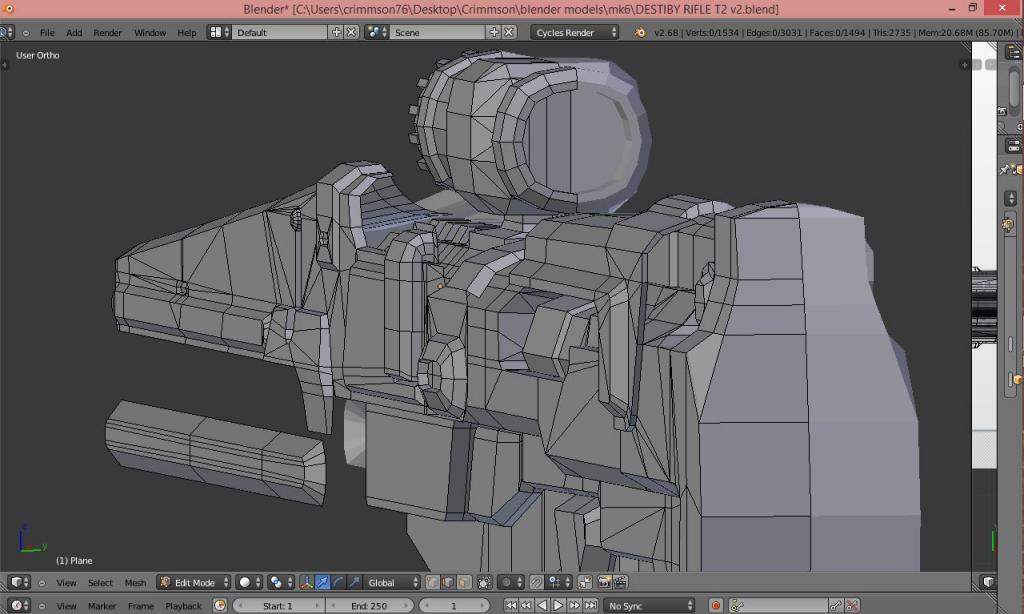
Task: Open the pivot point dropdown
Action: click(281, 583)
